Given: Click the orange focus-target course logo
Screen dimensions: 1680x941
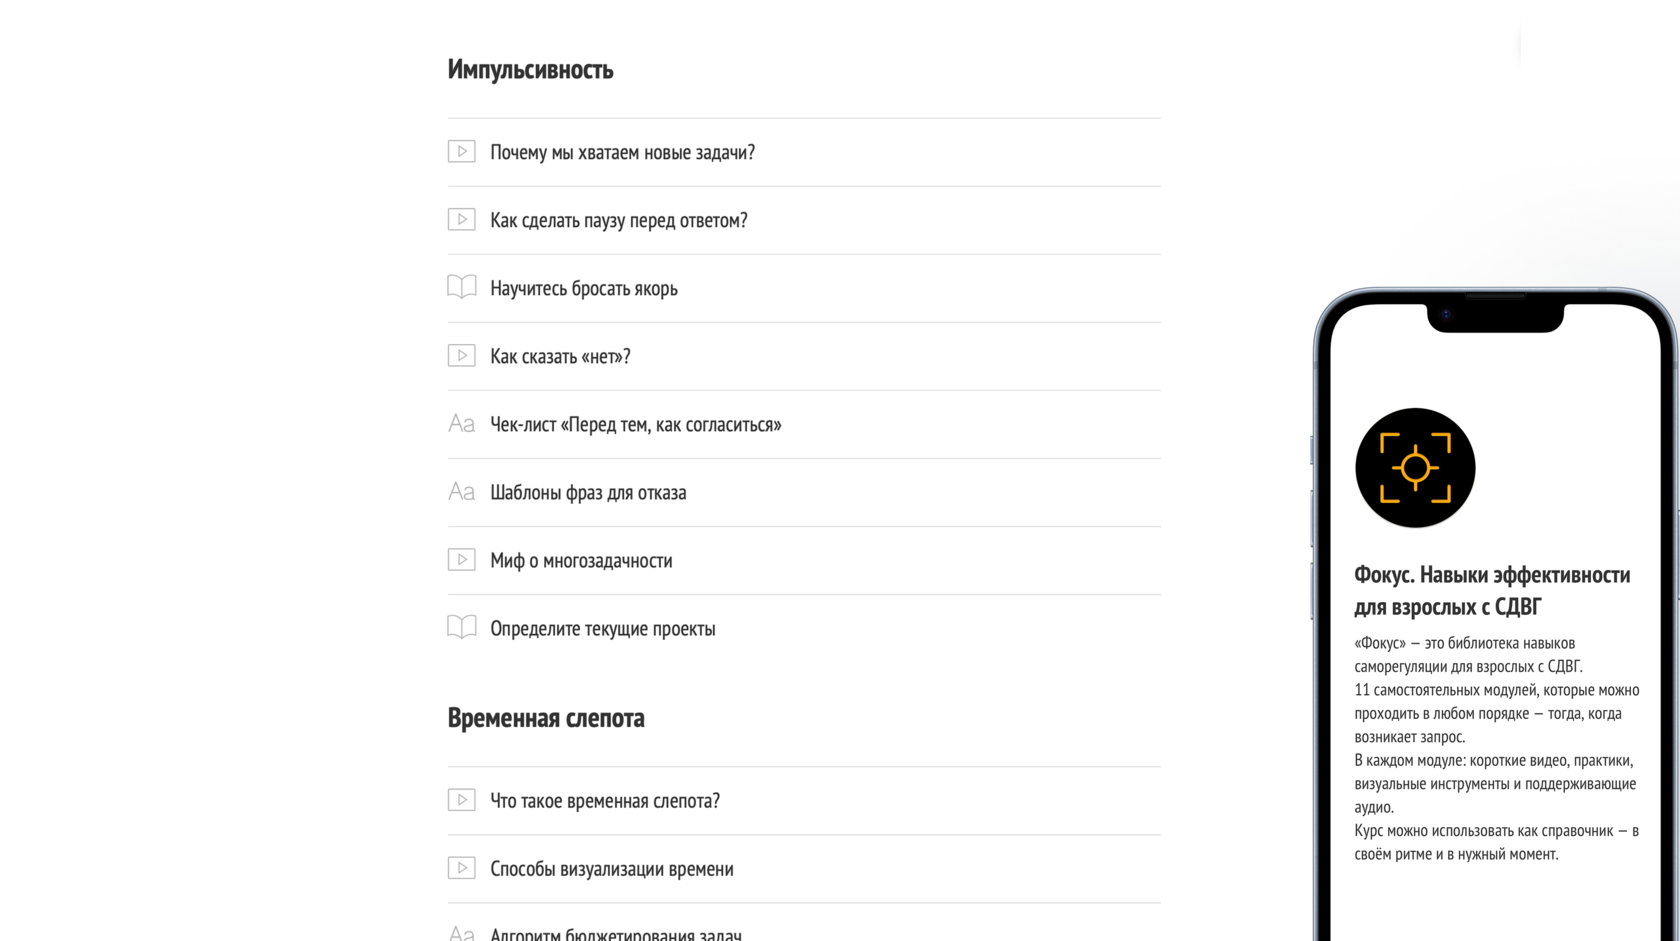Looking at the screenshot, I should pyautogui.click(x=1415, y=468).
